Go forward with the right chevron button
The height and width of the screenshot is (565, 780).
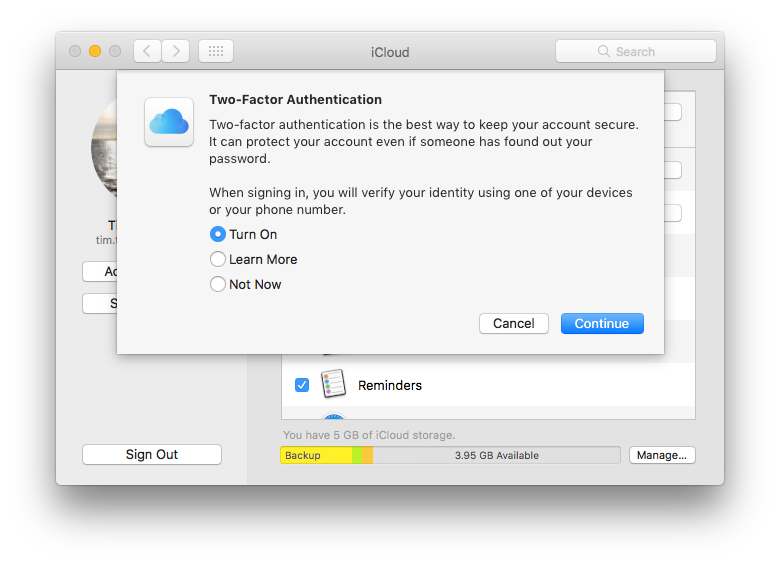pyautogui.click(x=176, y=51)
